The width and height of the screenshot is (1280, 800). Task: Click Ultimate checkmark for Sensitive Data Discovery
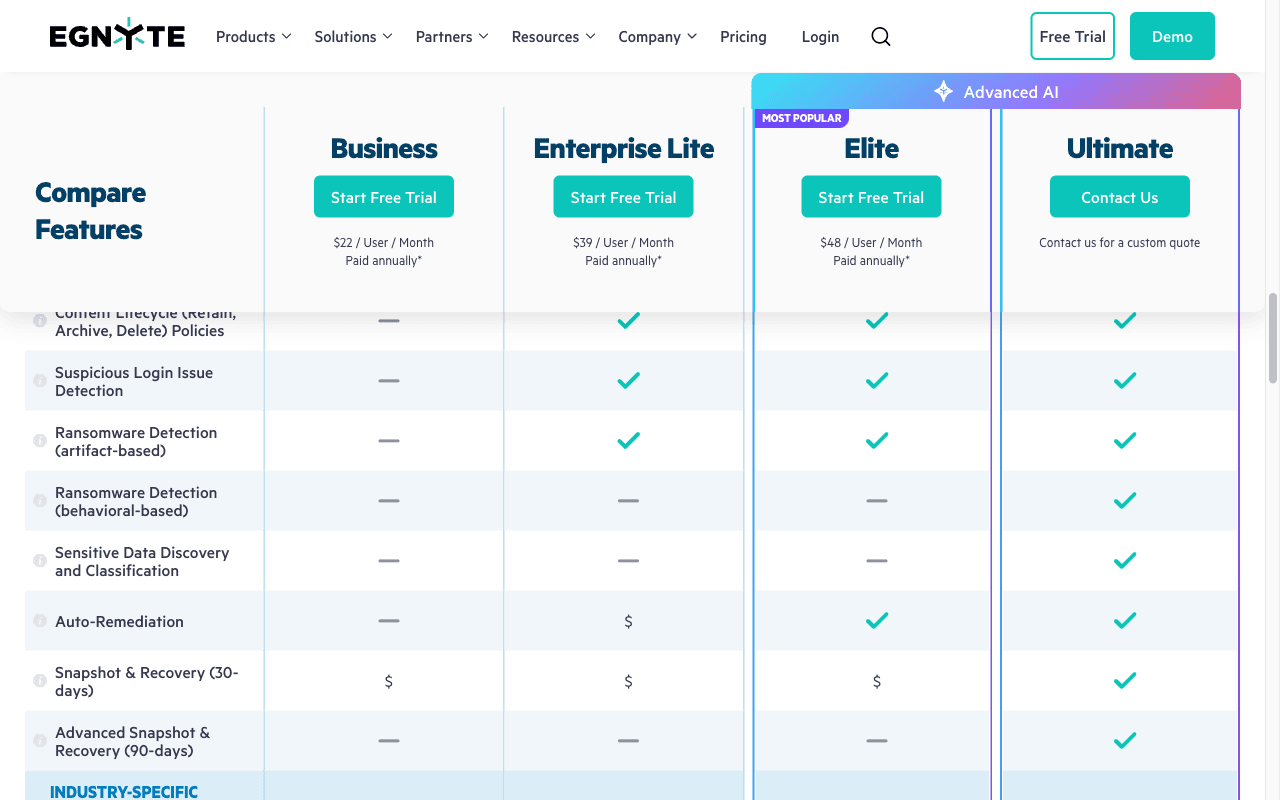[1125, 561]
